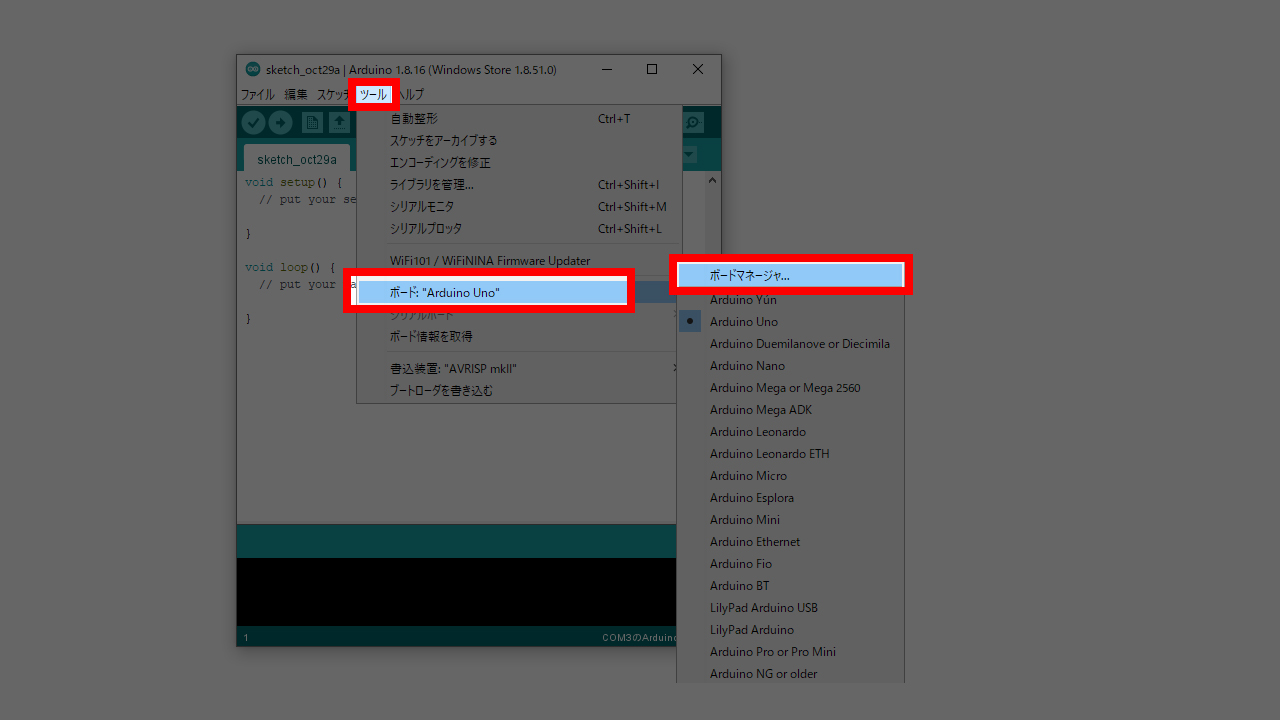This screenshot has width=1280, height=720.
Task: Click the Verify checkmark toolbar icon
Action: point(254,122)
